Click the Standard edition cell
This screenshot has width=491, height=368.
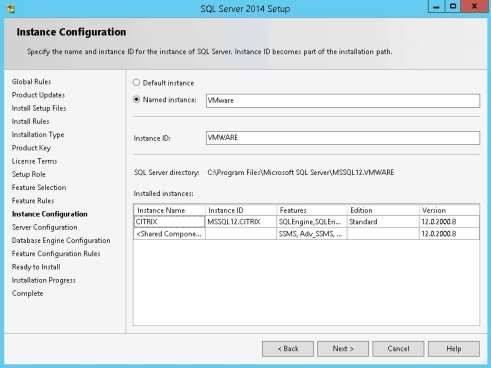(x=383, y=222)
